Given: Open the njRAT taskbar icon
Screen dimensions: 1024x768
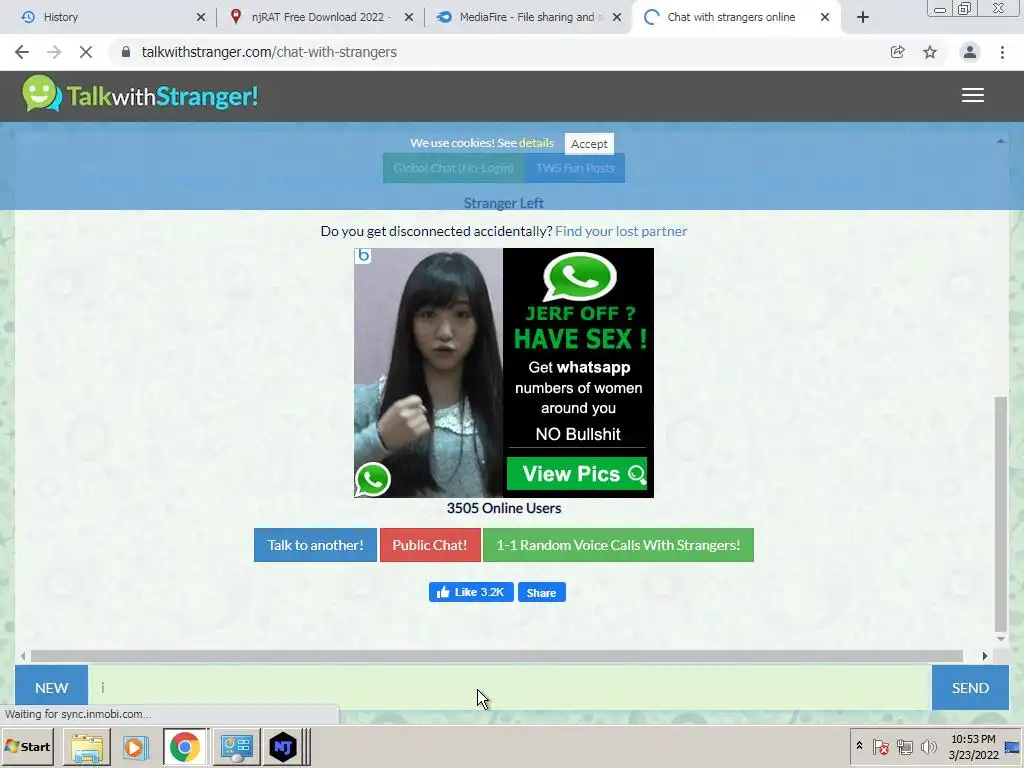Looking at the screenshot, I should tap(283, 746).
